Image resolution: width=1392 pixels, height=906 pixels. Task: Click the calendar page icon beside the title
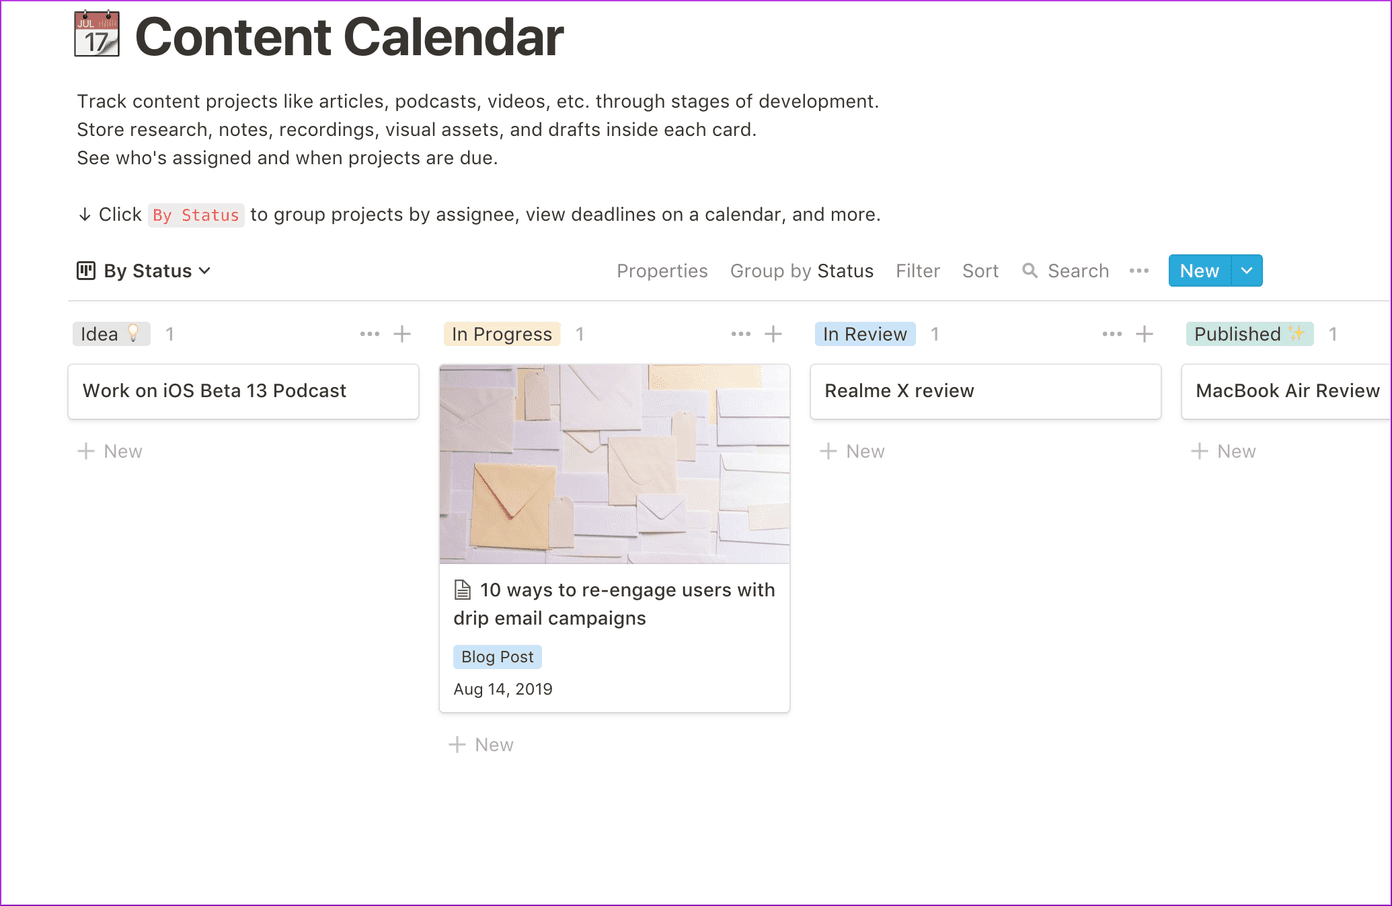[x=97, y=34]
